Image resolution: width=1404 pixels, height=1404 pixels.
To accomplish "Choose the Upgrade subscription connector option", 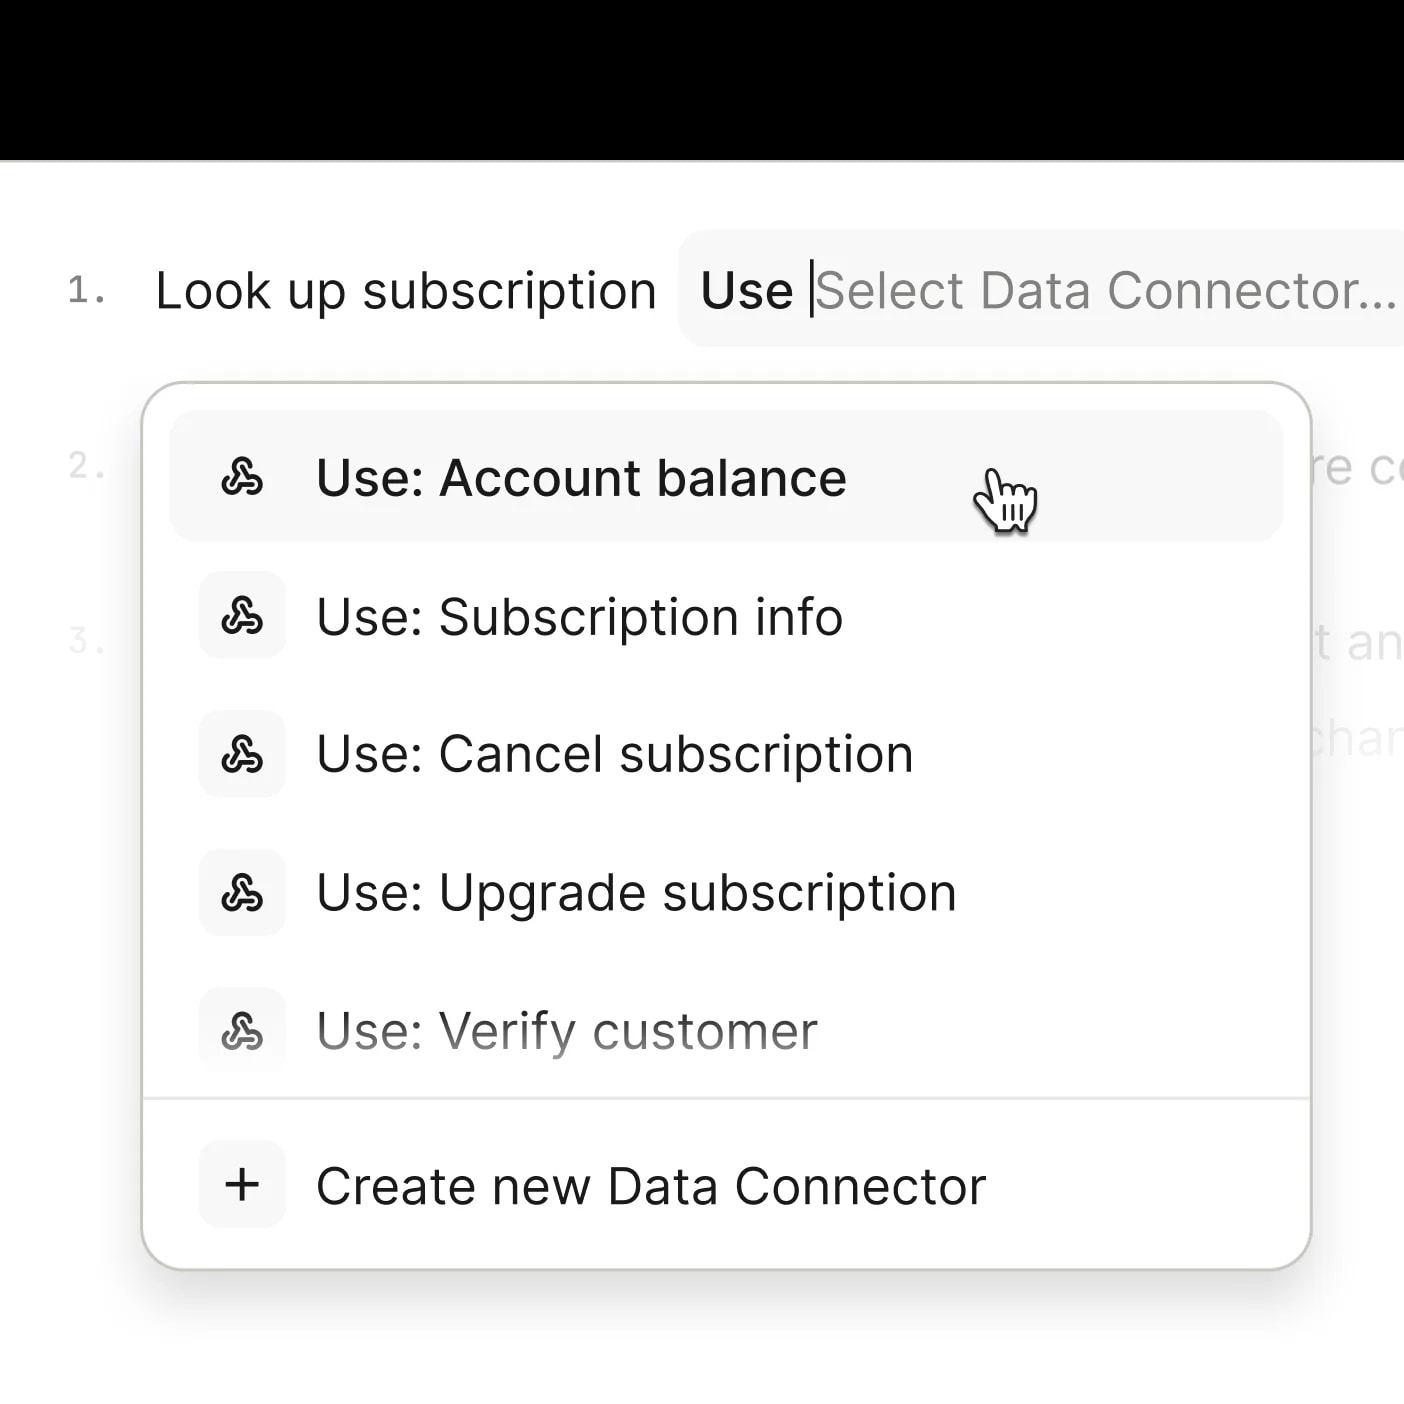I will [x=634, y=892].
